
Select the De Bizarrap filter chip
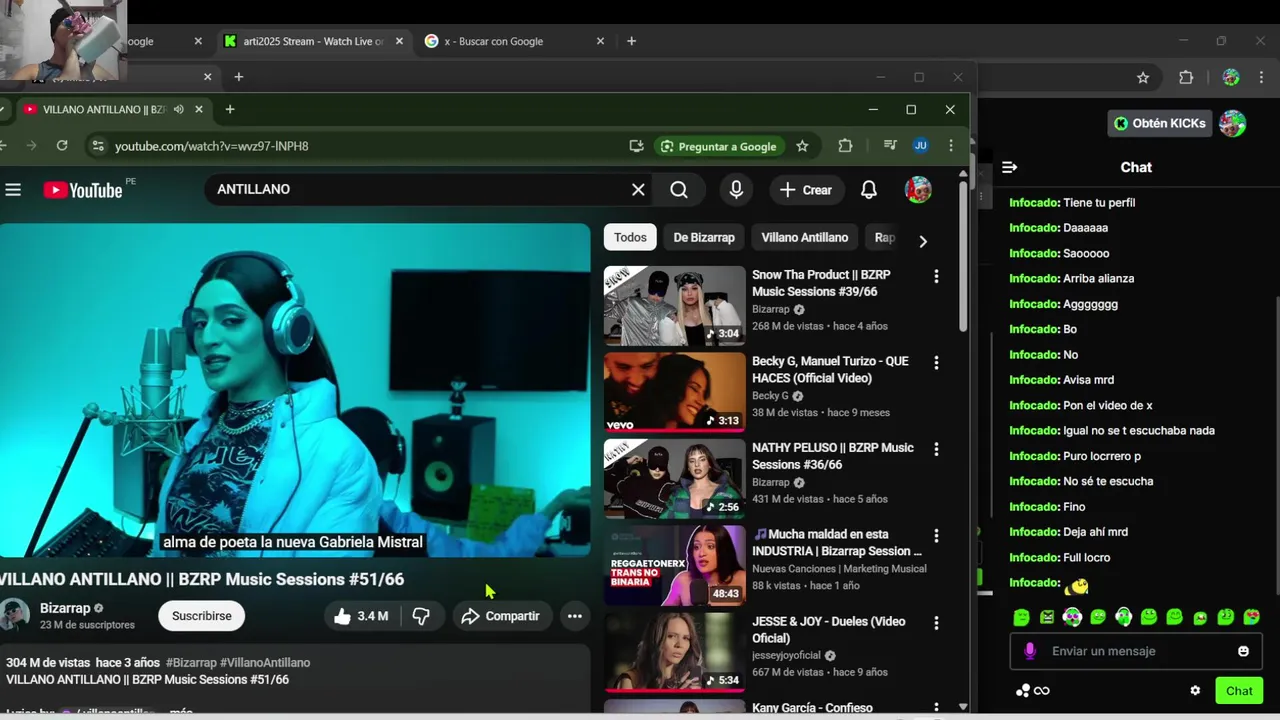coord(704,237)
